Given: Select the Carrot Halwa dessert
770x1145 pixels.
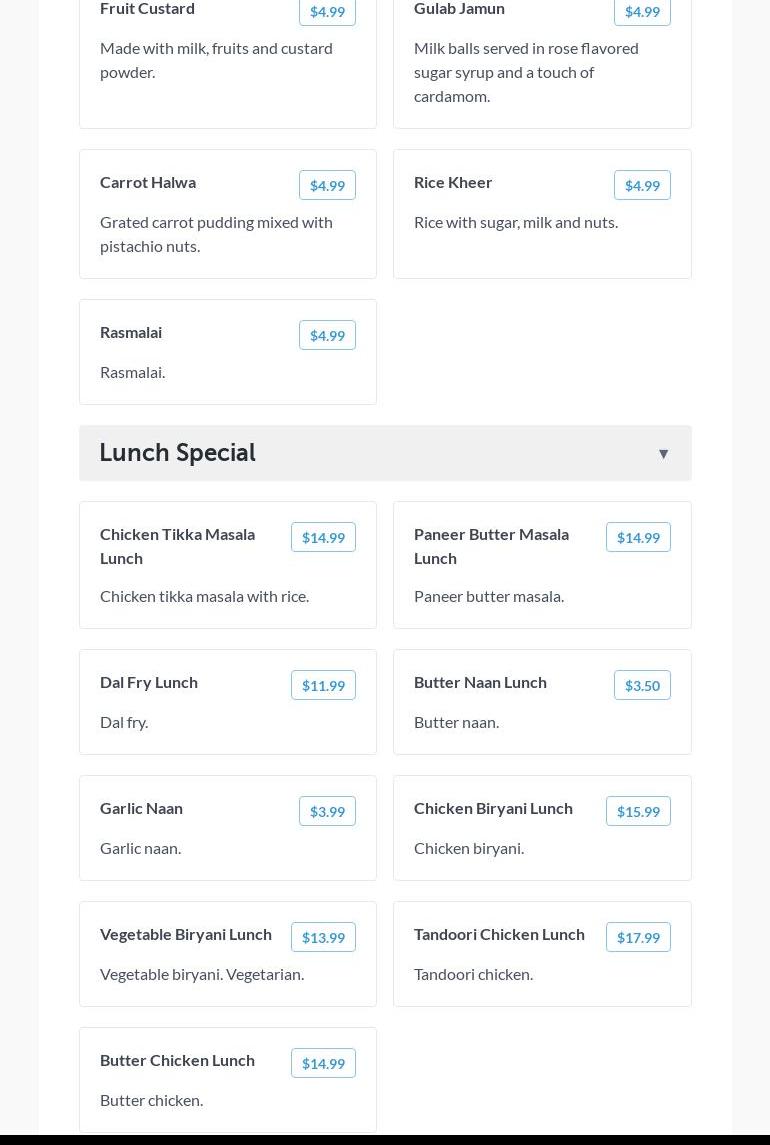Looking at the screenshot, I should 148,182.
